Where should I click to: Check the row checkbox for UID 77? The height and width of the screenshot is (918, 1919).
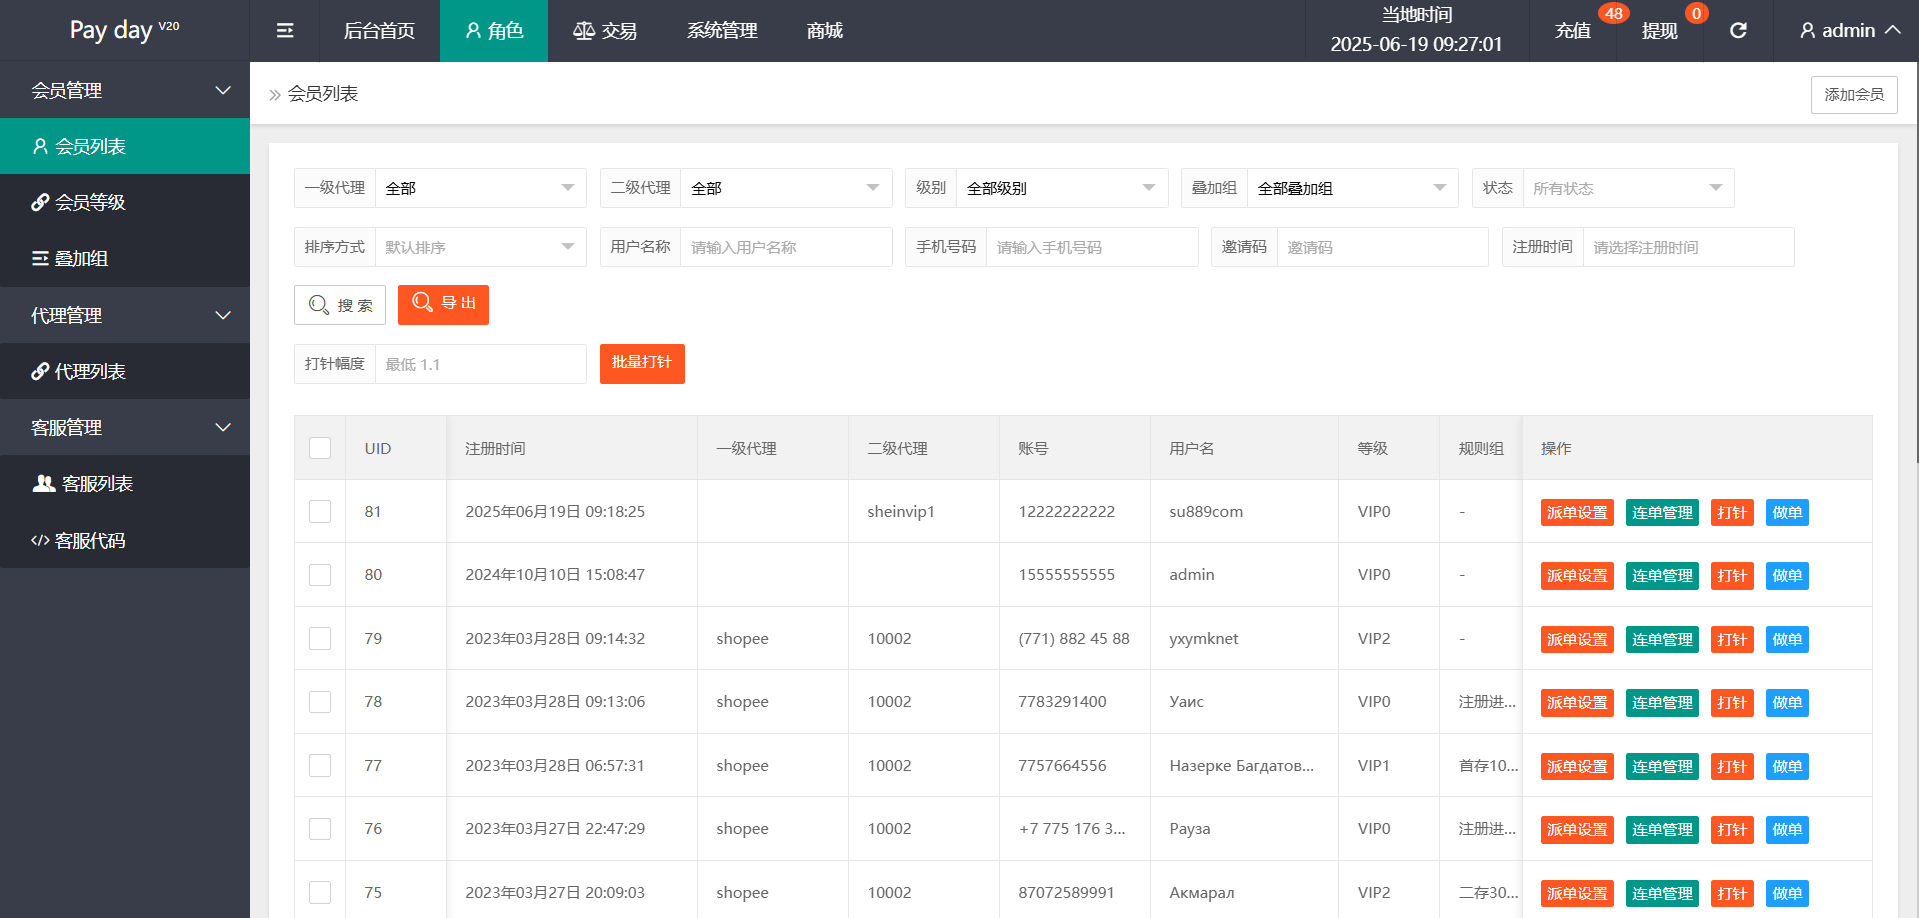[320, 765]
